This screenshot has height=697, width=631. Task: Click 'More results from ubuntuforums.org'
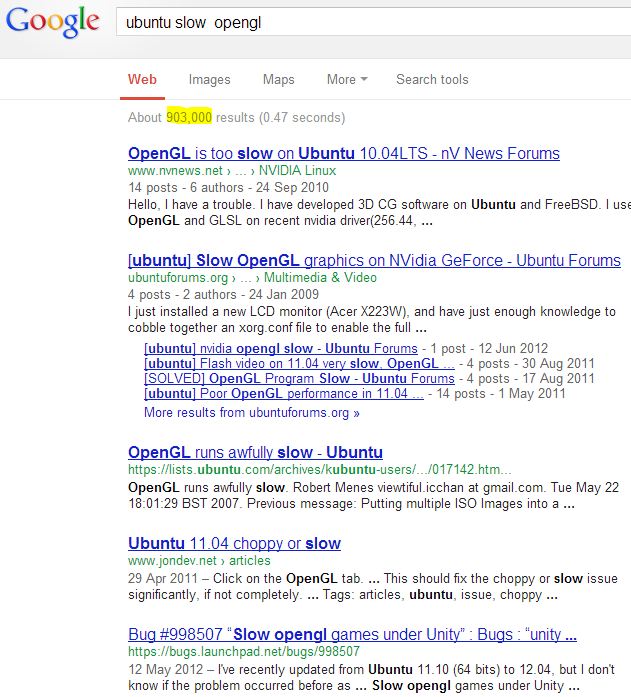tap(252, 413)
